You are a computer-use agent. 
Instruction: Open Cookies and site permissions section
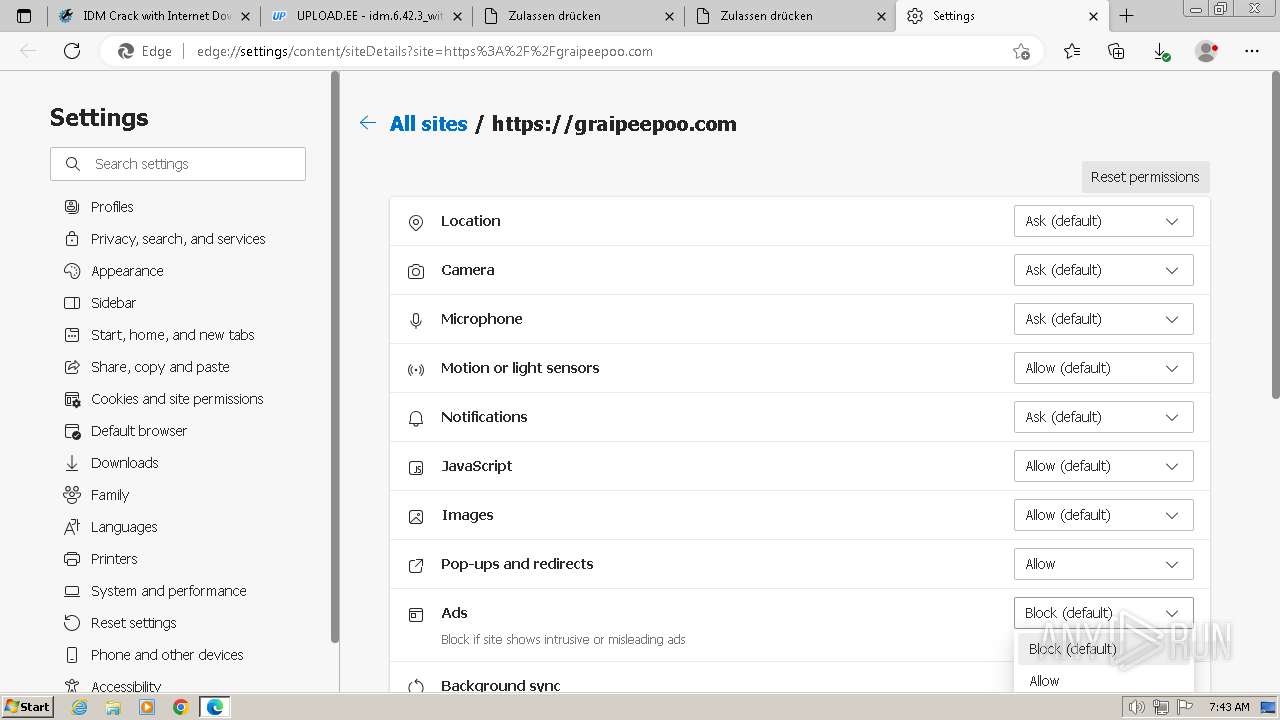[177, 399]
